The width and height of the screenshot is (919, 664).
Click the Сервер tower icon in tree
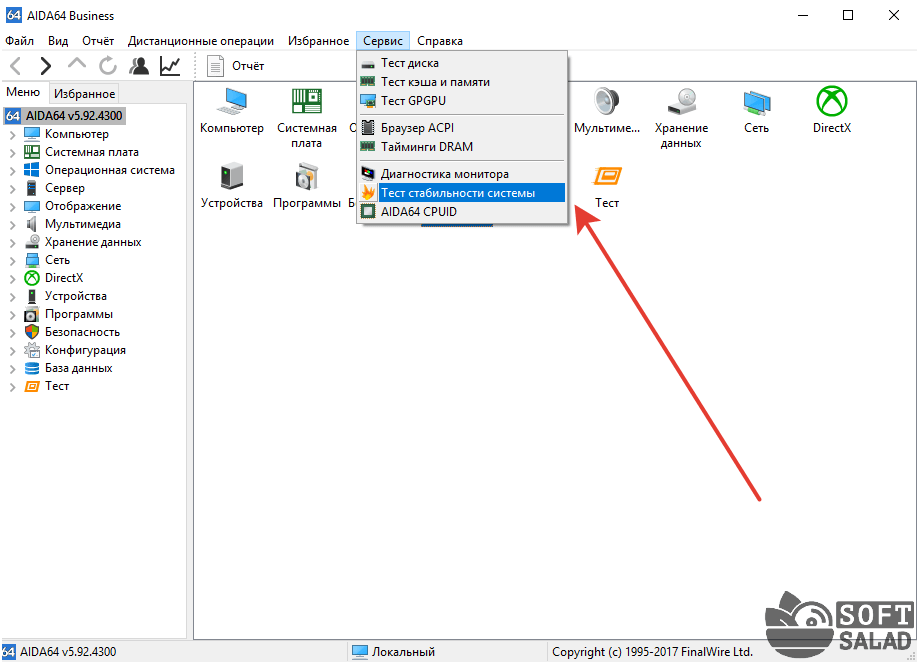(32, 188)
